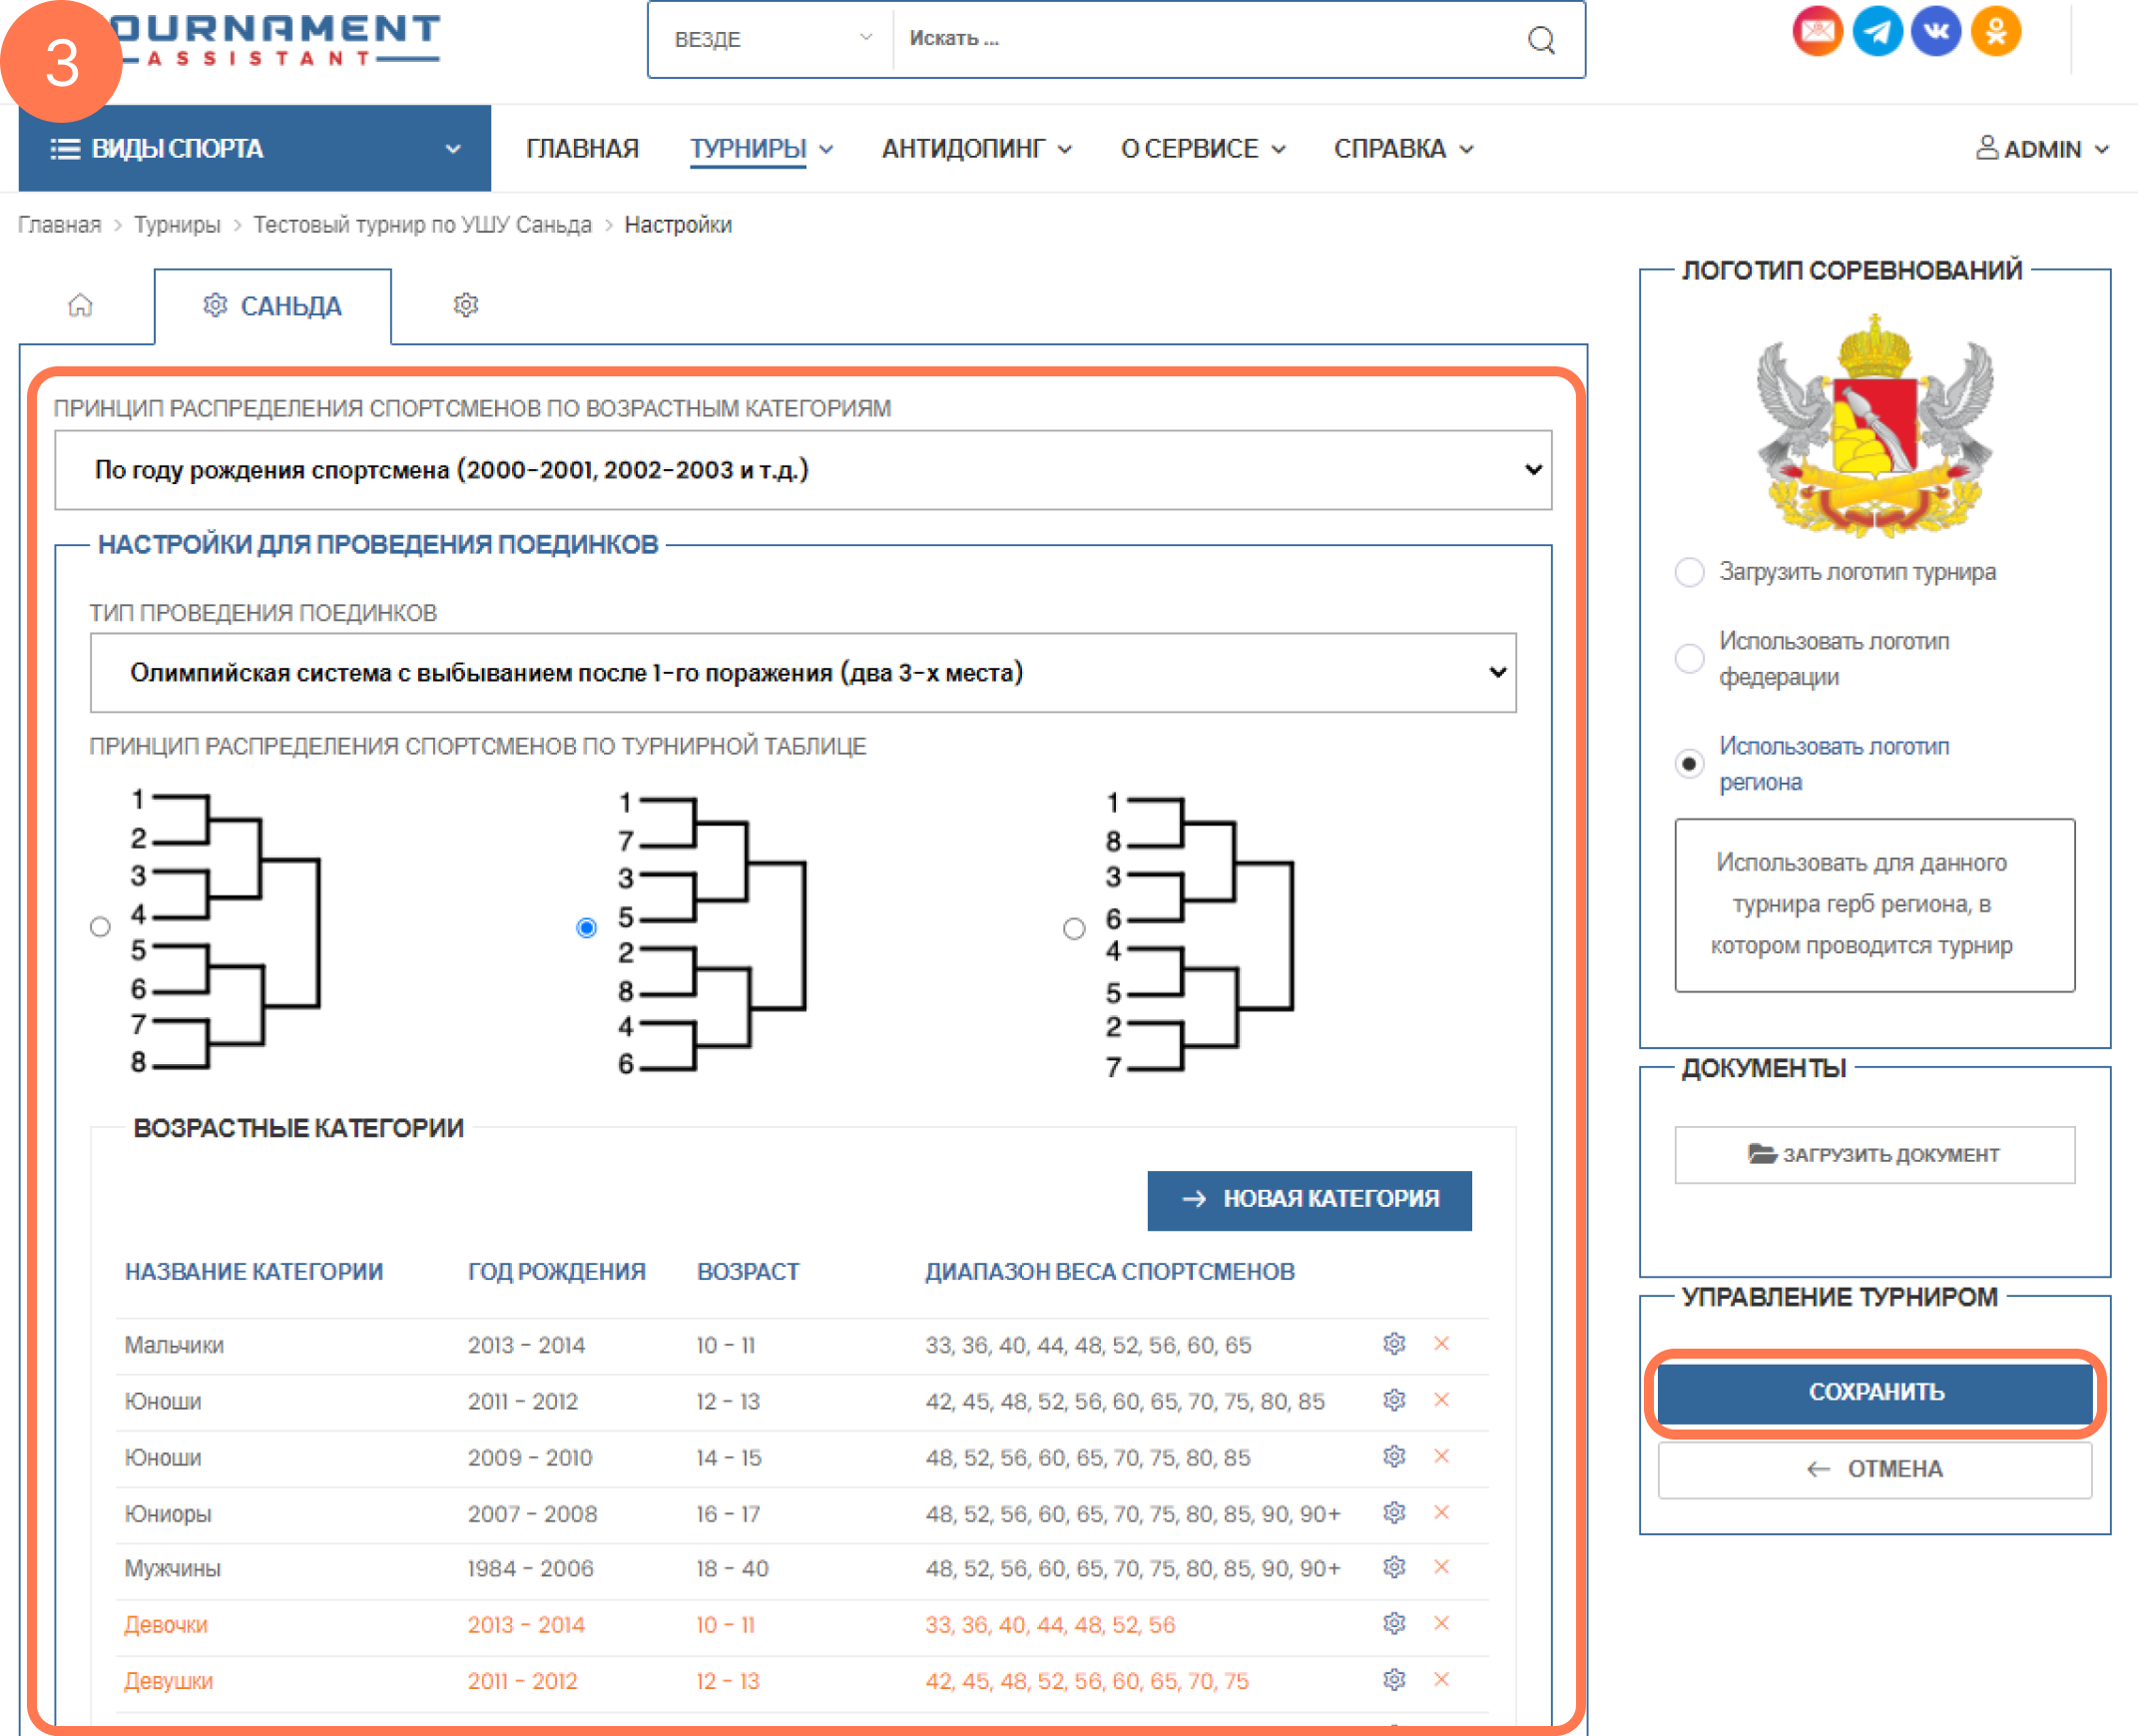
Task: Edit the Юноши 2011 - 2012 category
Action: click(x=1394, y=1399)
